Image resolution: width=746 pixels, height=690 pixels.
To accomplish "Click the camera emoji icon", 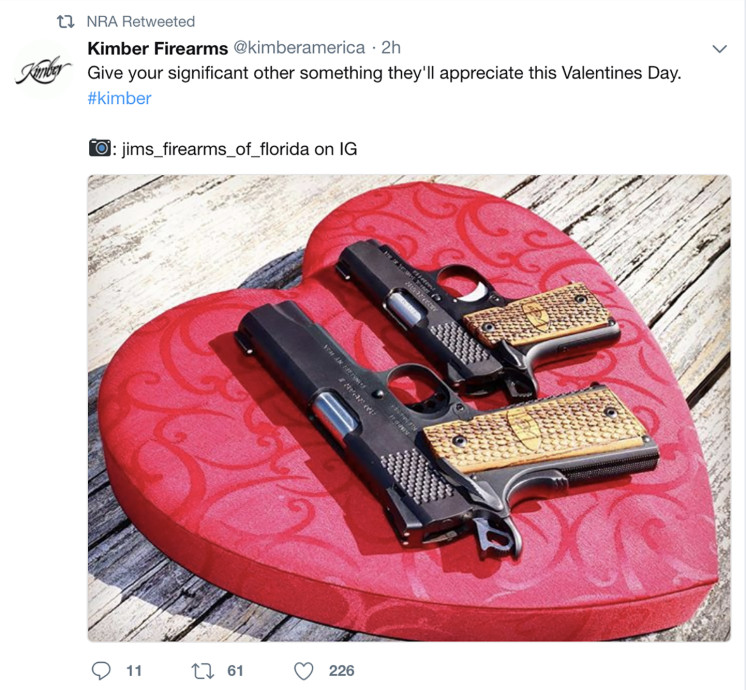I will point(99,149).
